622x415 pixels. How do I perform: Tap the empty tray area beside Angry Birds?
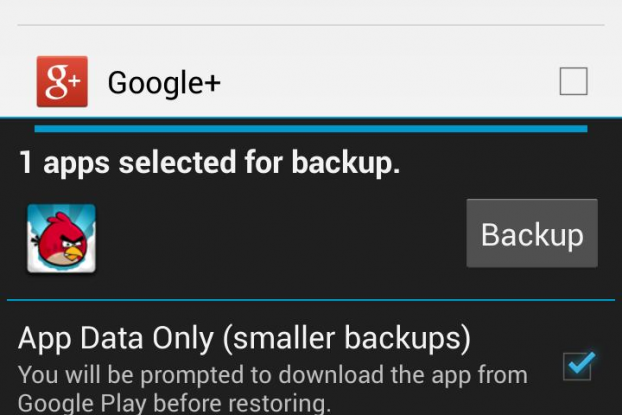[280, 238]
